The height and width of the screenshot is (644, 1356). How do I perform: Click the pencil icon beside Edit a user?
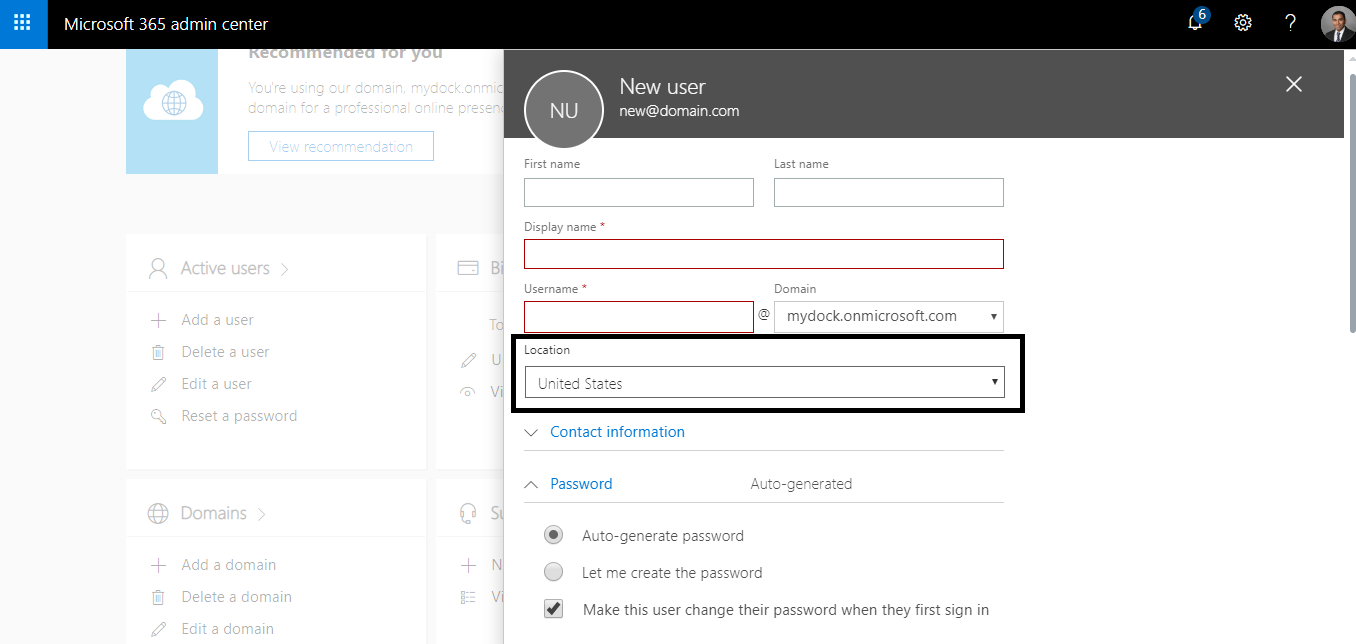pyautogui.click(x=158, y=384)
